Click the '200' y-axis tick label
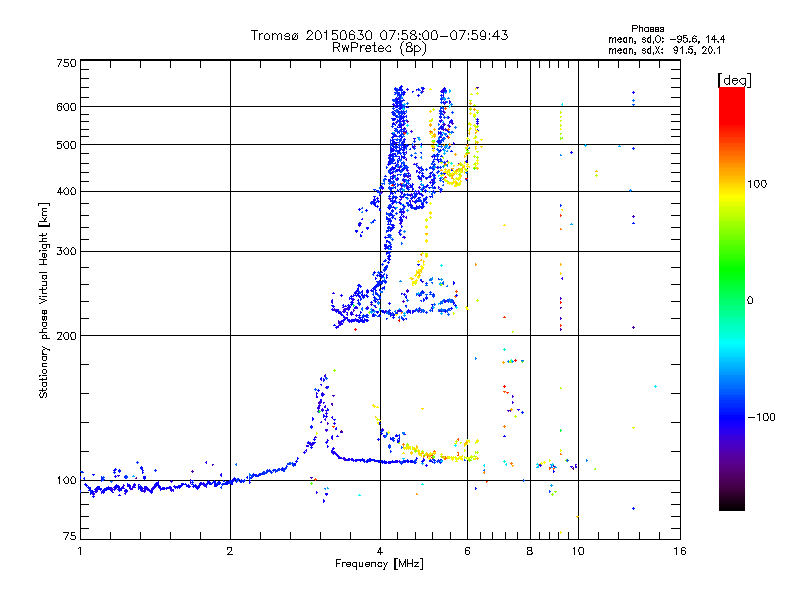The image size is (800, 600). coord(66,336)
